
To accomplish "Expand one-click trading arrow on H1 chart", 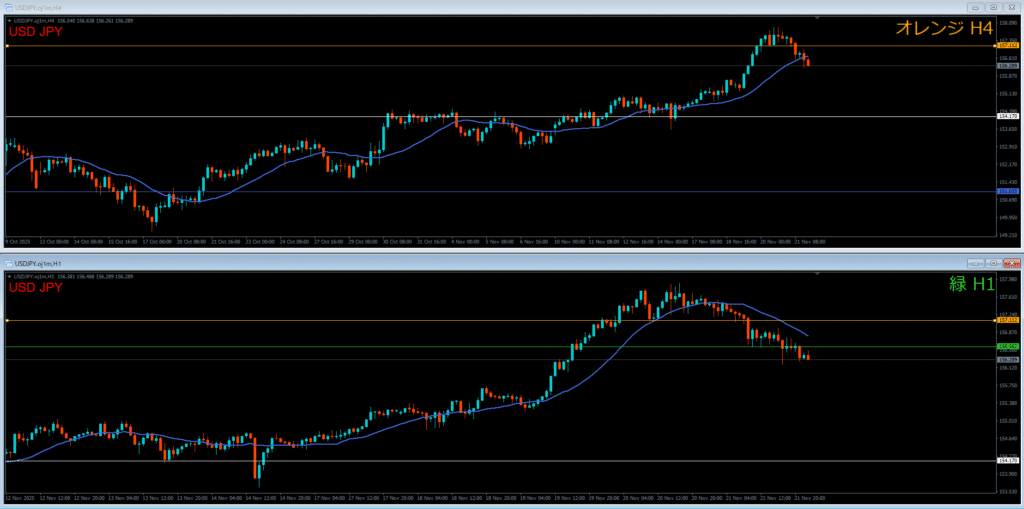I will click(x=8, y=274).
